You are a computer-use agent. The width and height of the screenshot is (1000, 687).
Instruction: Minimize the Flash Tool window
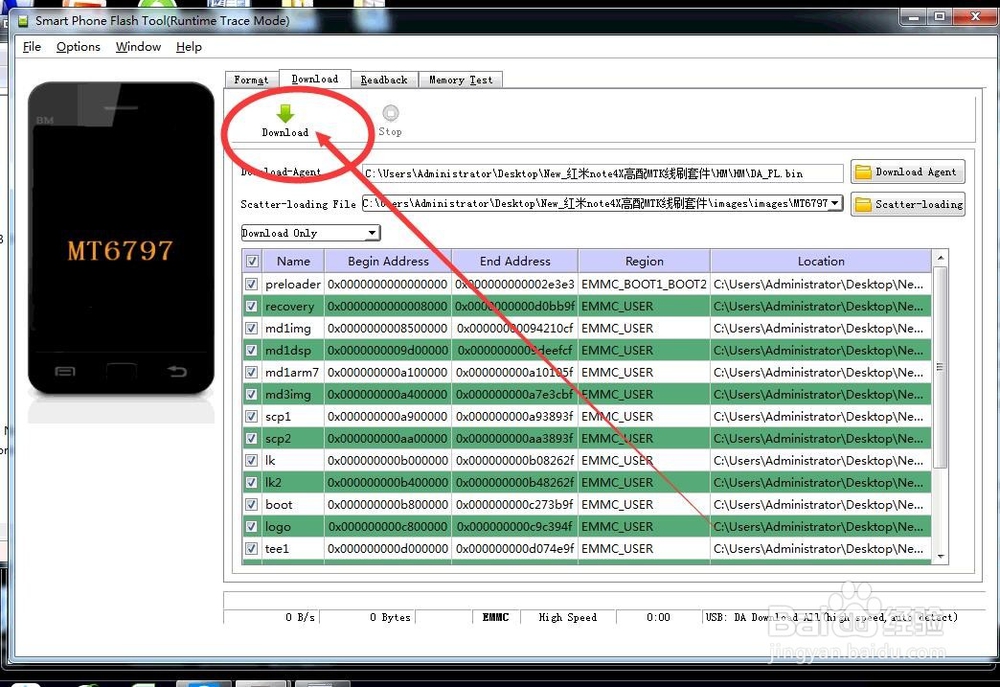913,17
